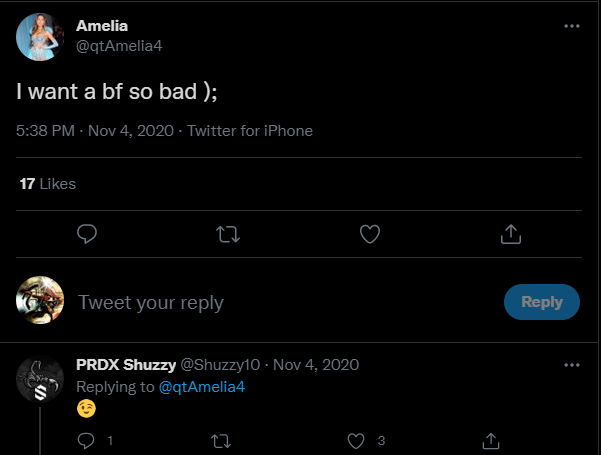
Task: Click the Twitter for iPhone source link
Action: (250, 131)
